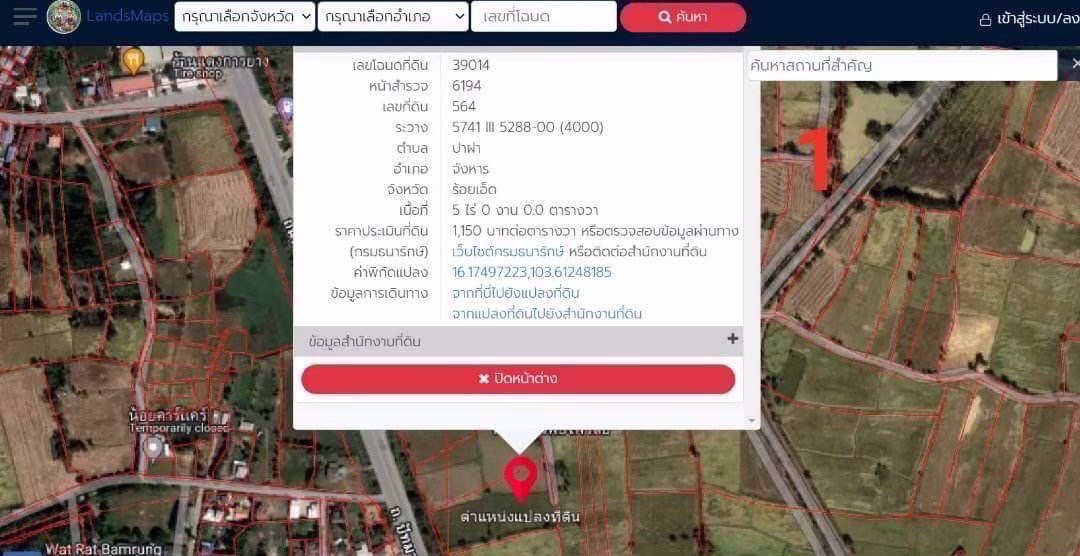Click the important place search field
Screen dimensions: 1080x556
click(x=900, y=65)
